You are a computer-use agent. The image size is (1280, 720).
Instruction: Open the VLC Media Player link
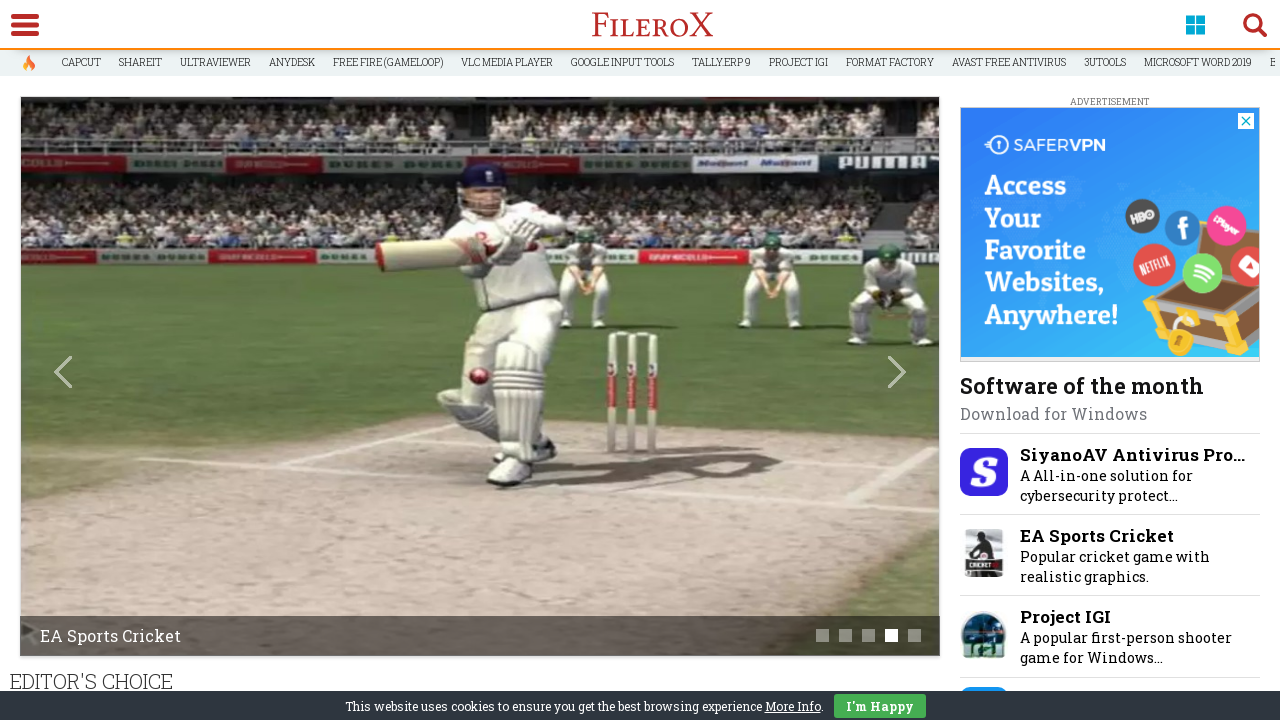tap(507, 63)
